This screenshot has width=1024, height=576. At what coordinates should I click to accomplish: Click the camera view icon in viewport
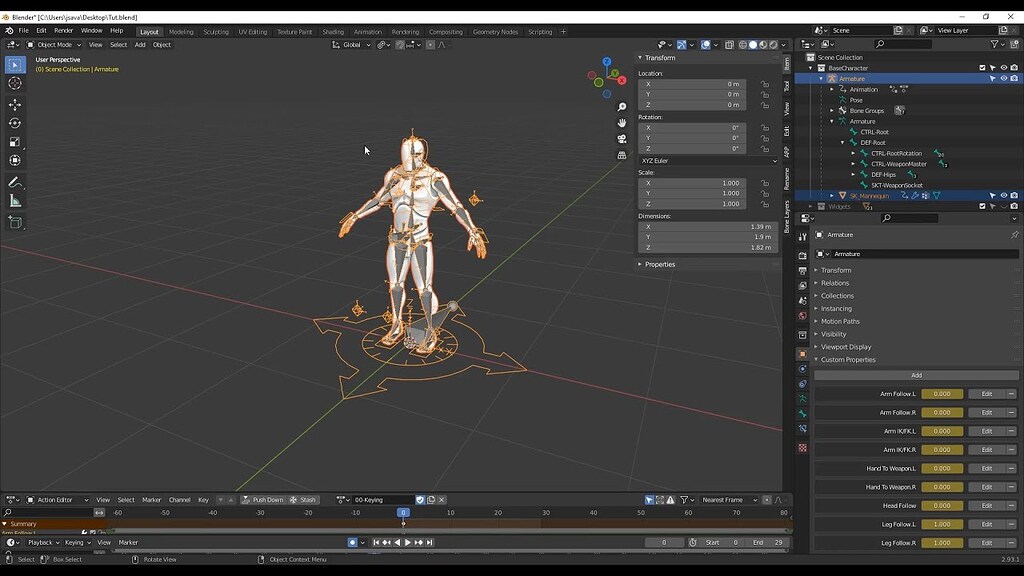(622, 139)
